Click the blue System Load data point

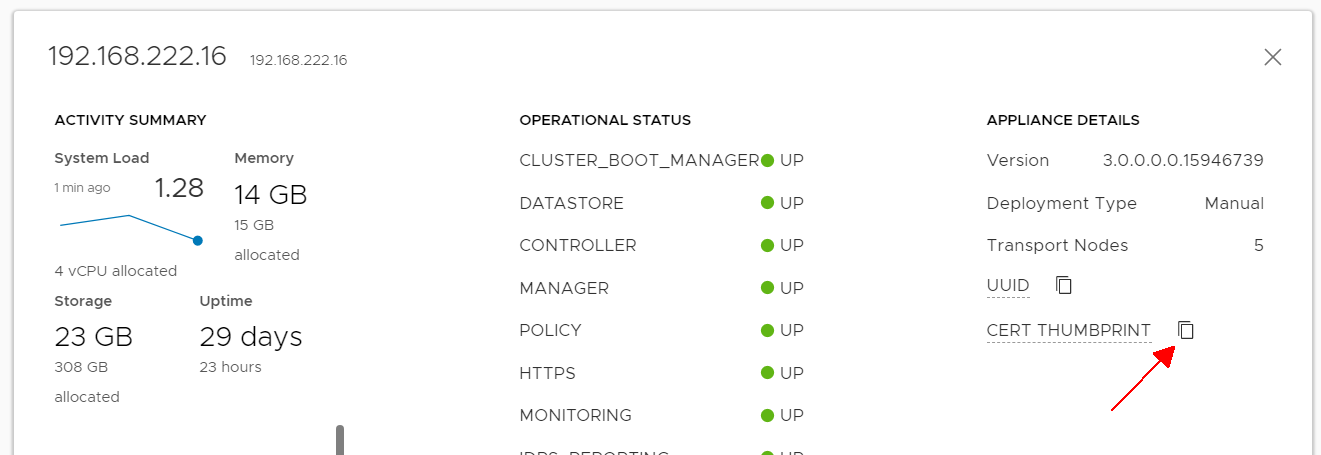point(198,240)
